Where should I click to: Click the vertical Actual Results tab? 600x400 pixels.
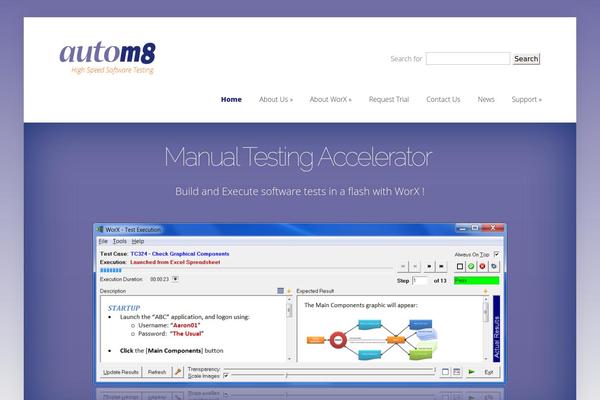496,329
